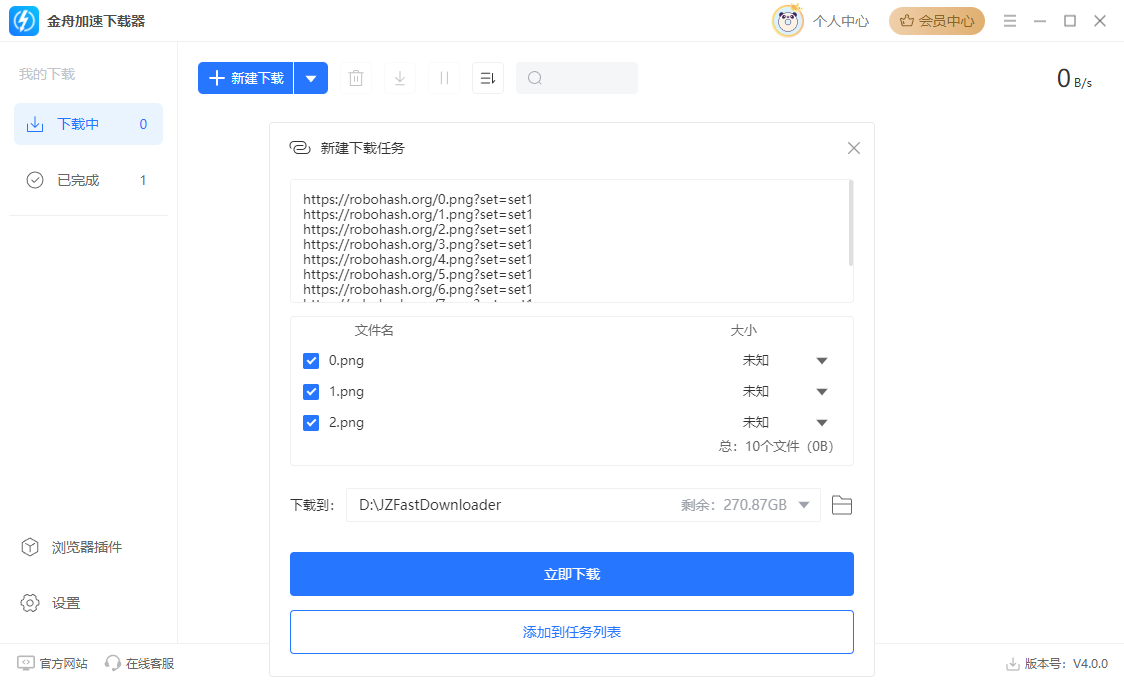Click the 立即下载 button

[x=571, y=573]
